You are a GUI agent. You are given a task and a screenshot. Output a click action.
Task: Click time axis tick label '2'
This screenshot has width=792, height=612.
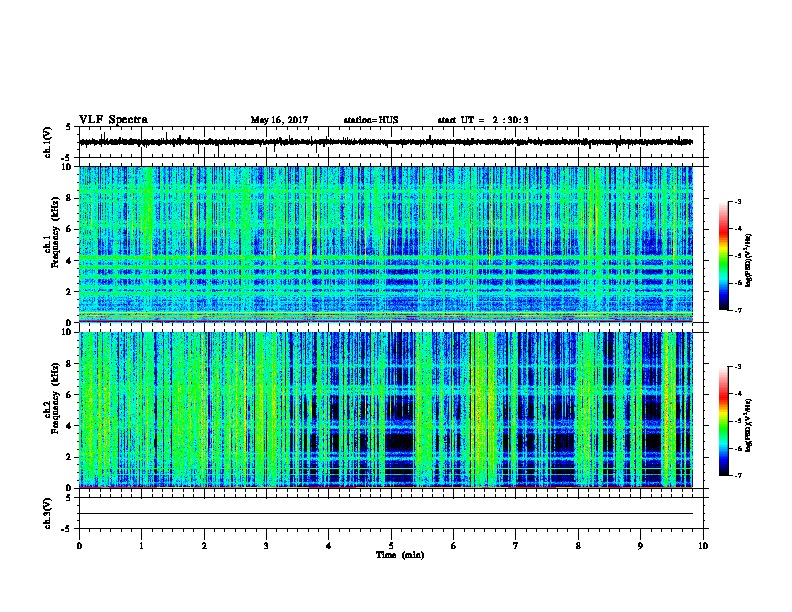coord(204,546)
